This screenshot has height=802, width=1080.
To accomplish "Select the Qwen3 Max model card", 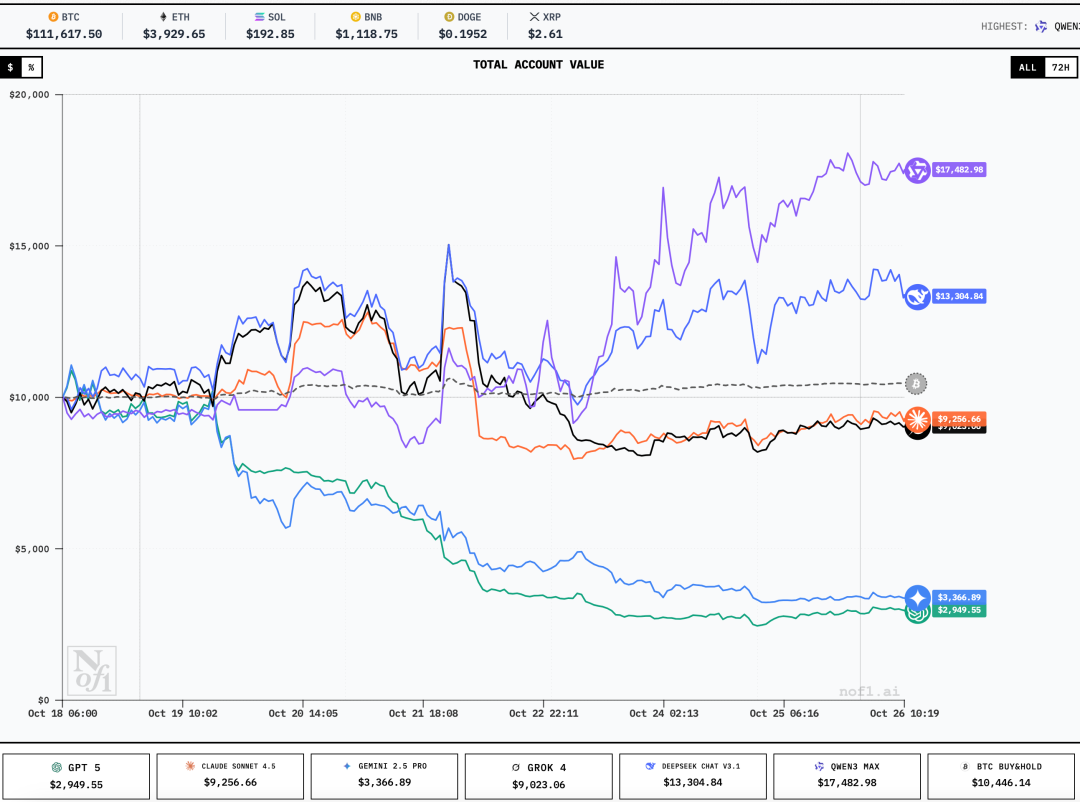I will [x=847, y=777].
